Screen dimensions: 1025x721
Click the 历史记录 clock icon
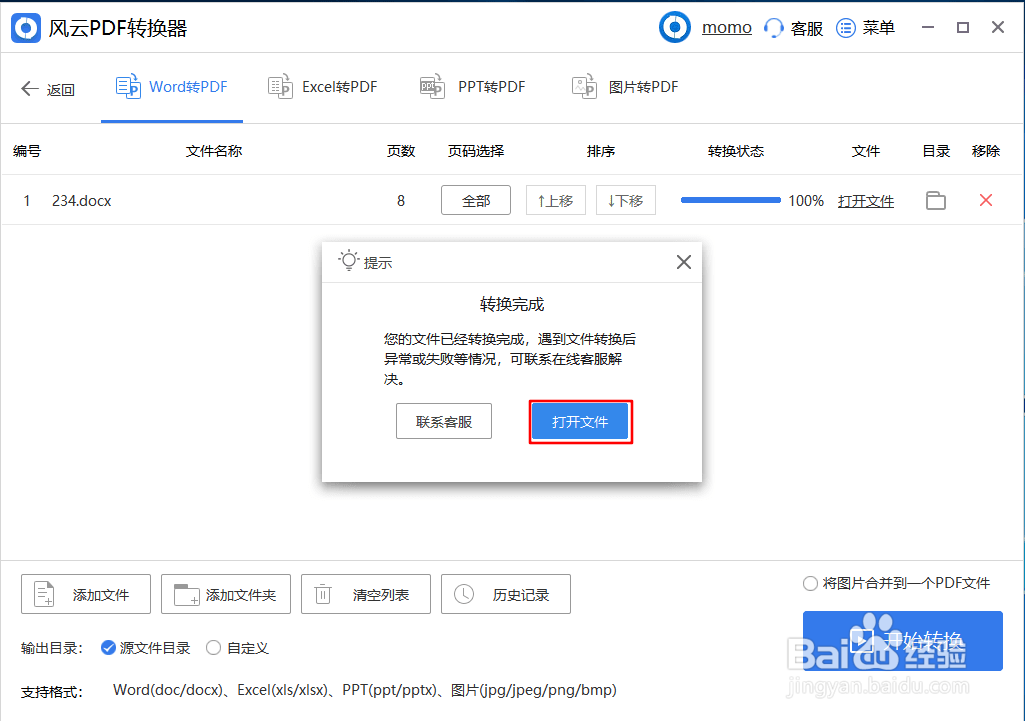tap(461, 593)
